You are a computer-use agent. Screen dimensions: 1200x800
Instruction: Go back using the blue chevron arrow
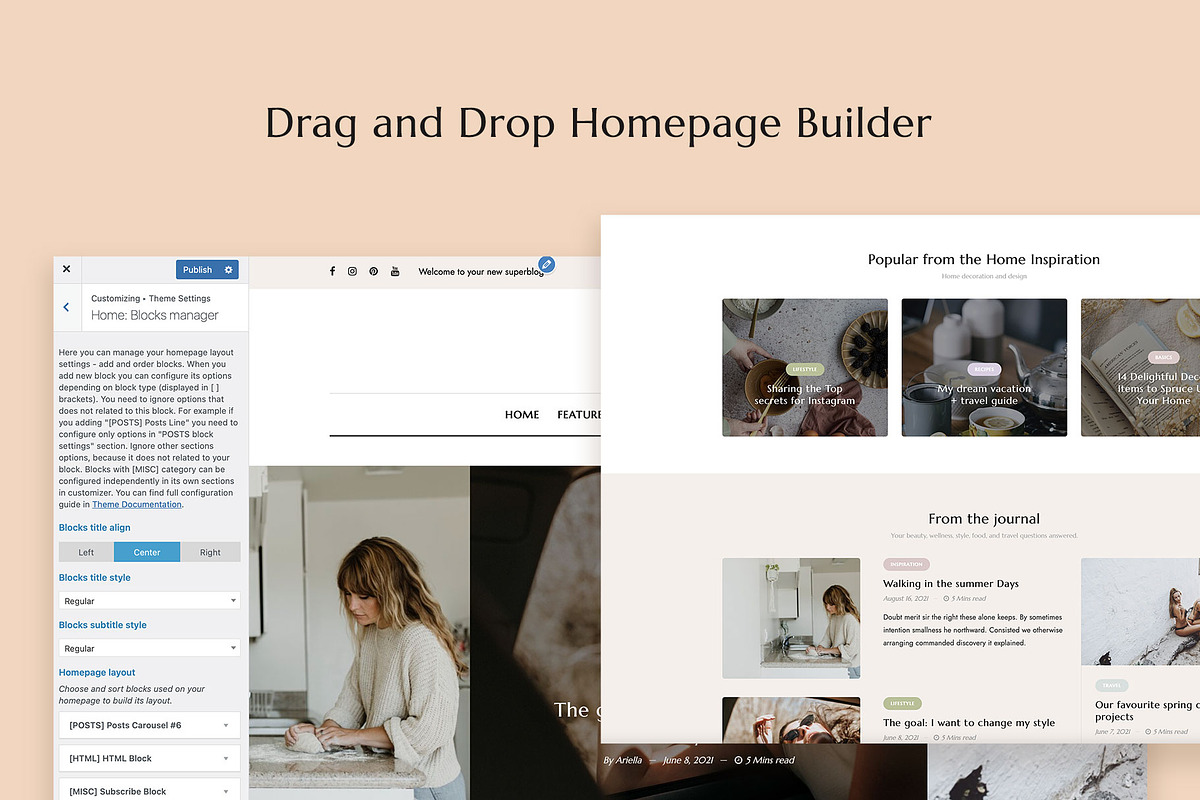click(x=66, y=307)
